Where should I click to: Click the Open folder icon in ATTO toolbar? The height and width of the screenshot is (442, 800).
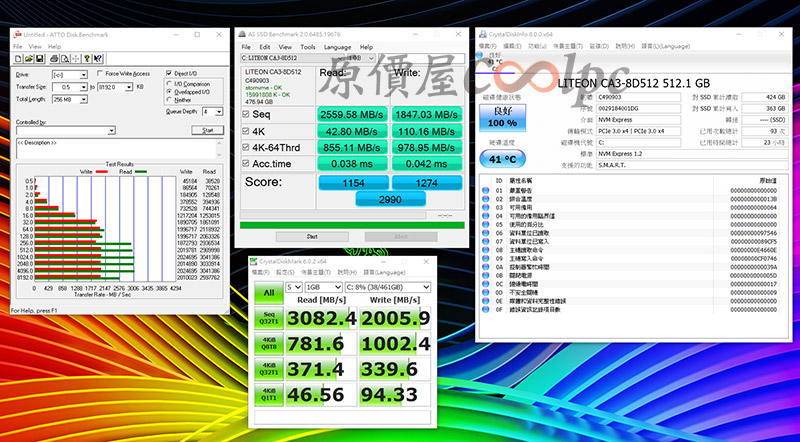click(x=29, y=59)
